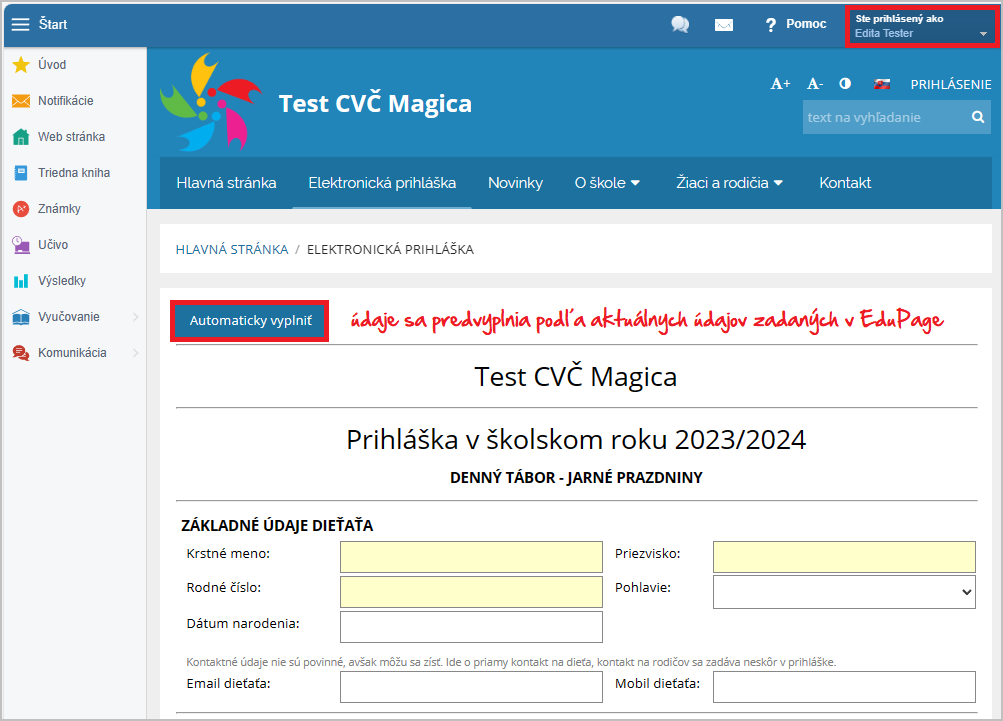Click the Test CVČ Magica pinwheel logo

[x=210, y=102]
